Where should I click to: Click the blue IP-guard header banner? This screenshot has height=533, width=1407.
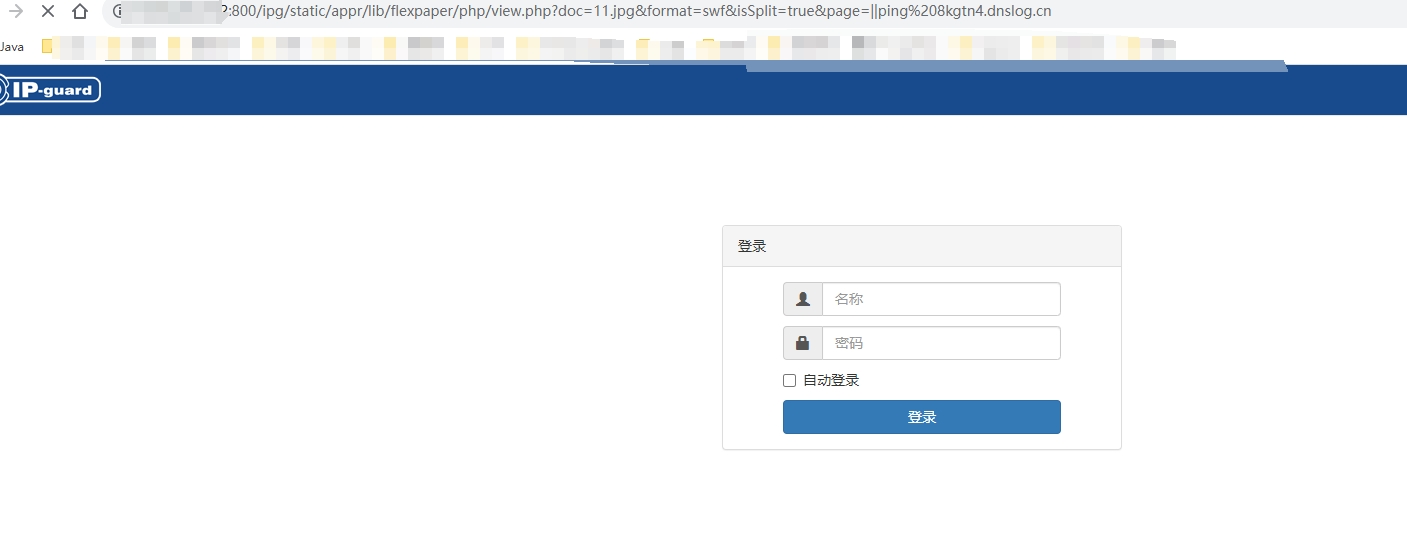pyautogui.click(x=700, y=90)
